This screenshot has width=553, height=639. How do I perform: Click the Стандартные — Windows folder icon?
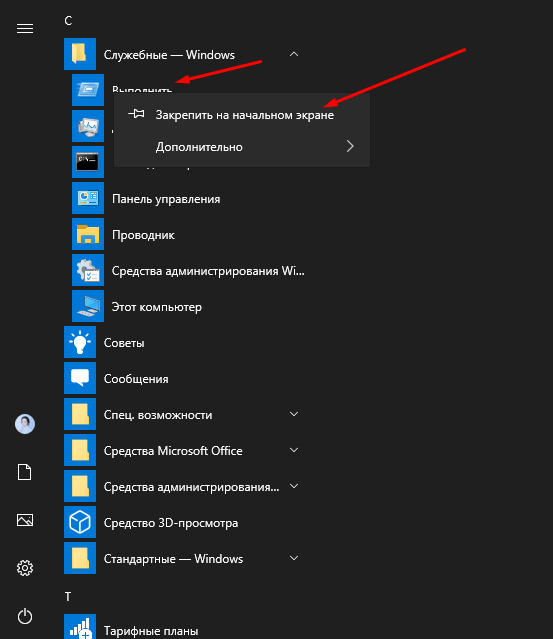(x=80, y=558)
